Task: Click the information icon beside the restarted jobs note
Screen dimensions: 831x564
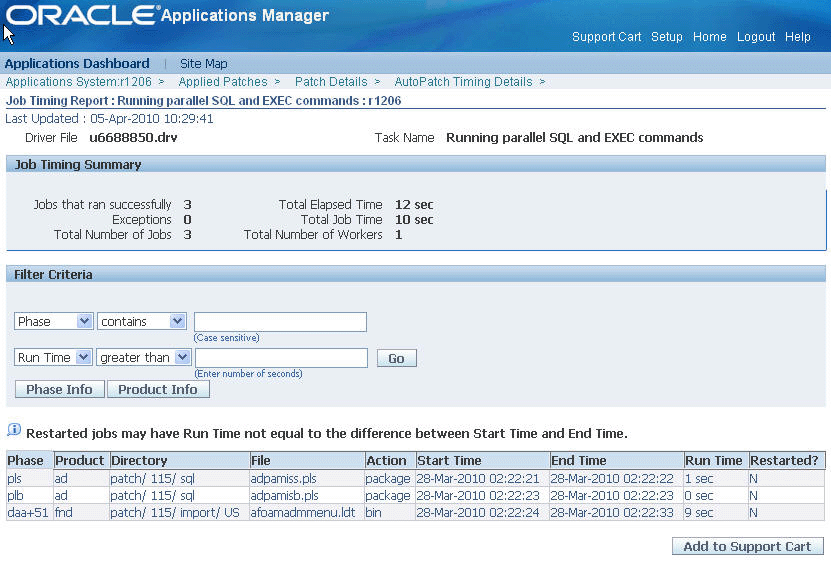Action: [x=14, y=430]
